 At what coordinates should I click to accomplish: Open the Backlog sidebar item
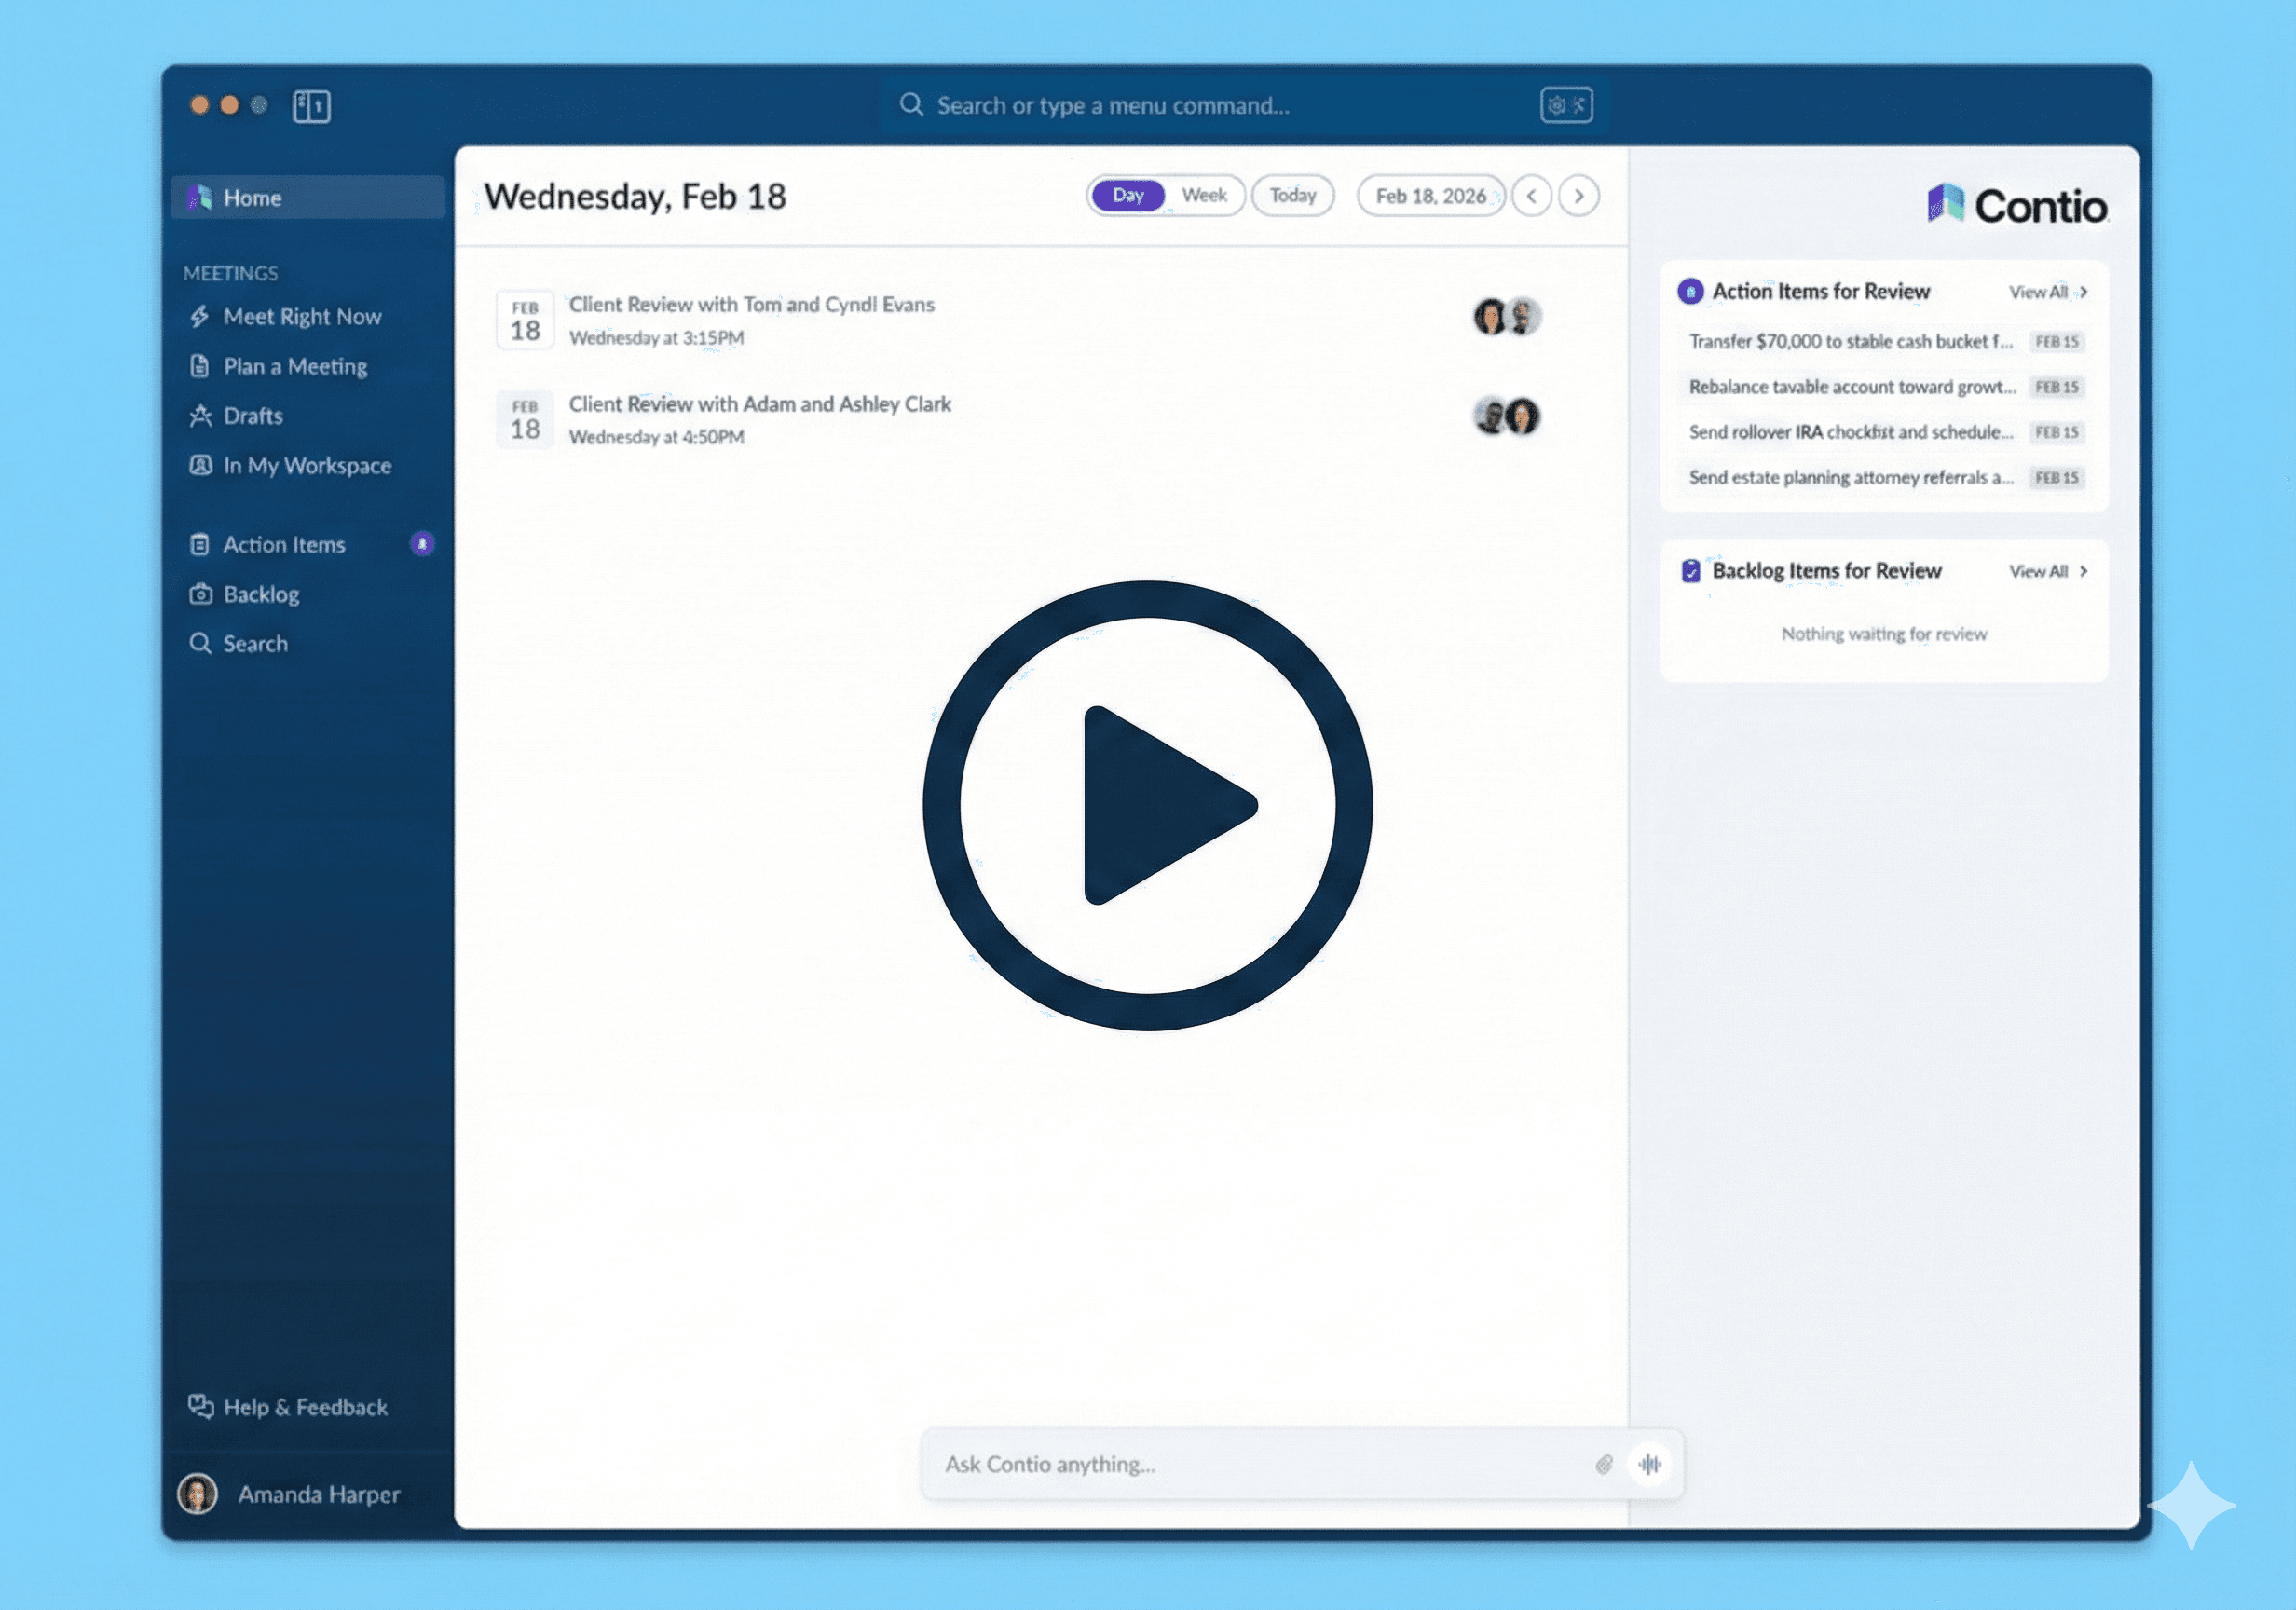[x=260, y=595]
